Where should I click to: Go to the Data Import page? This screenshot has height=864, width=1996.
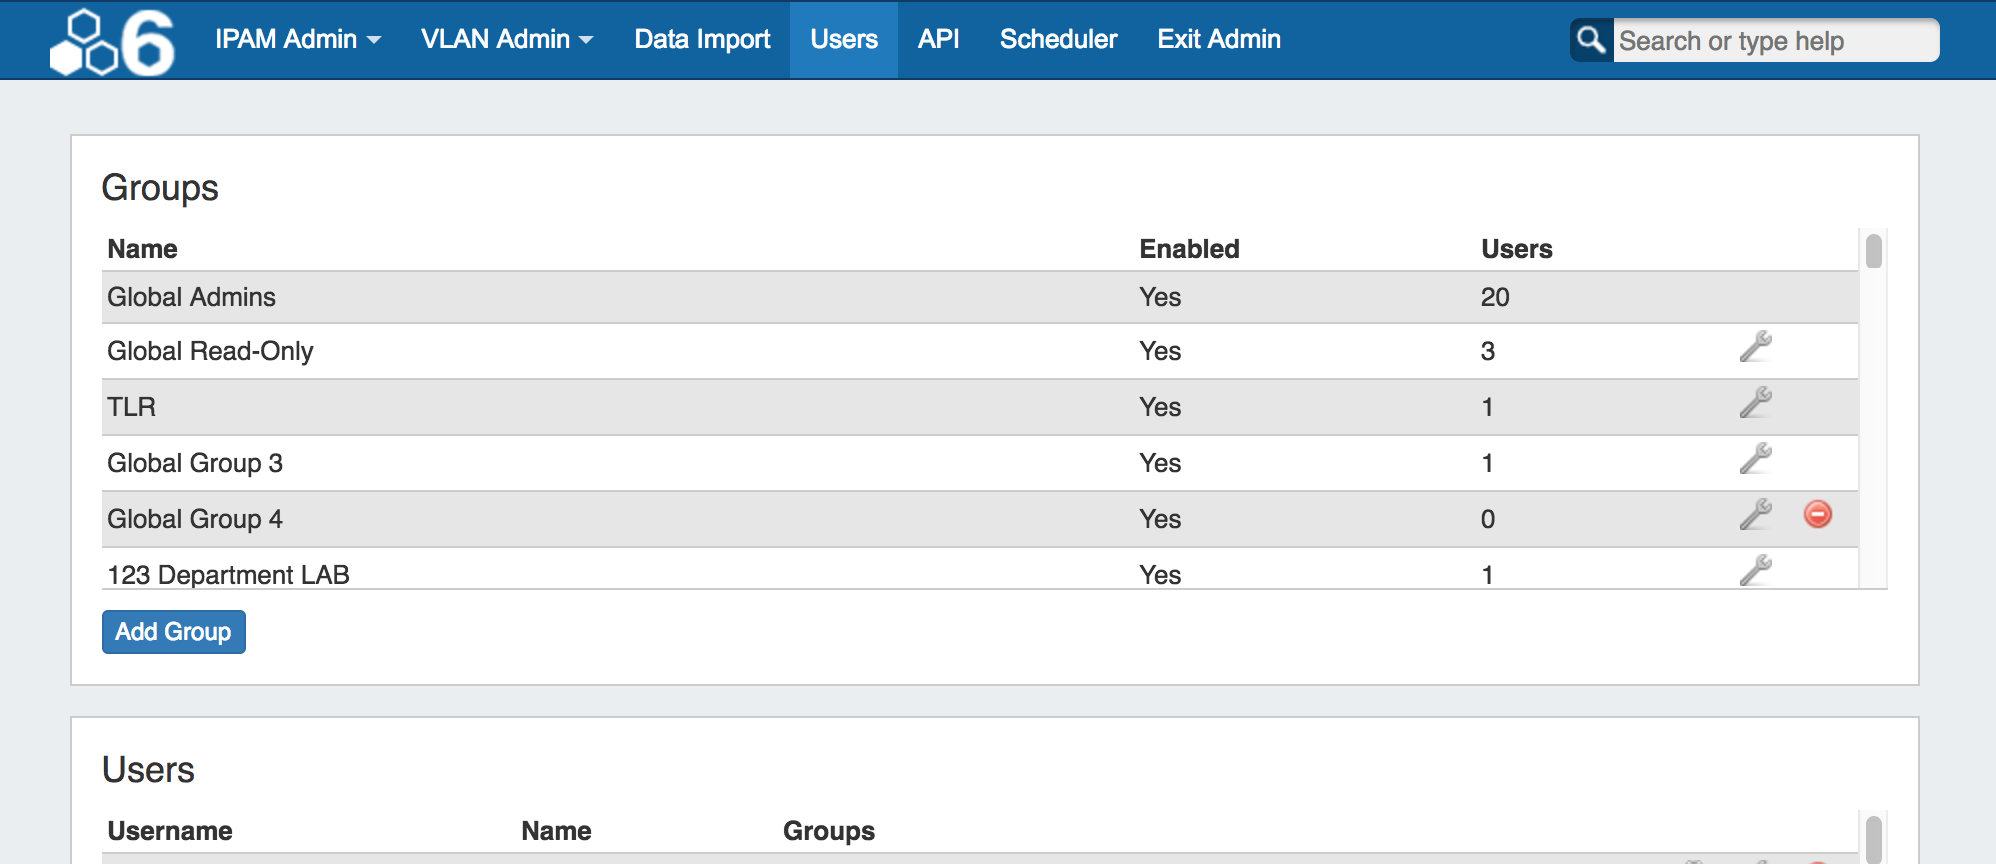702,39
